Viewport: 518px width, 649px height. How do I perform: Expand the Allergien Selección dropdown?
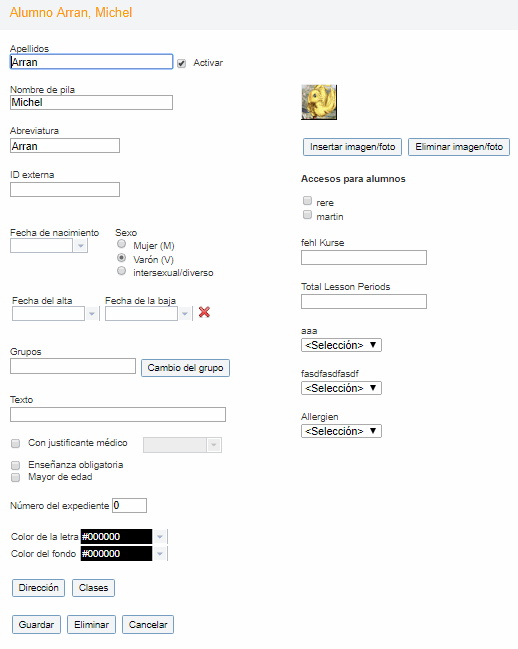click(x=341, y=431)
